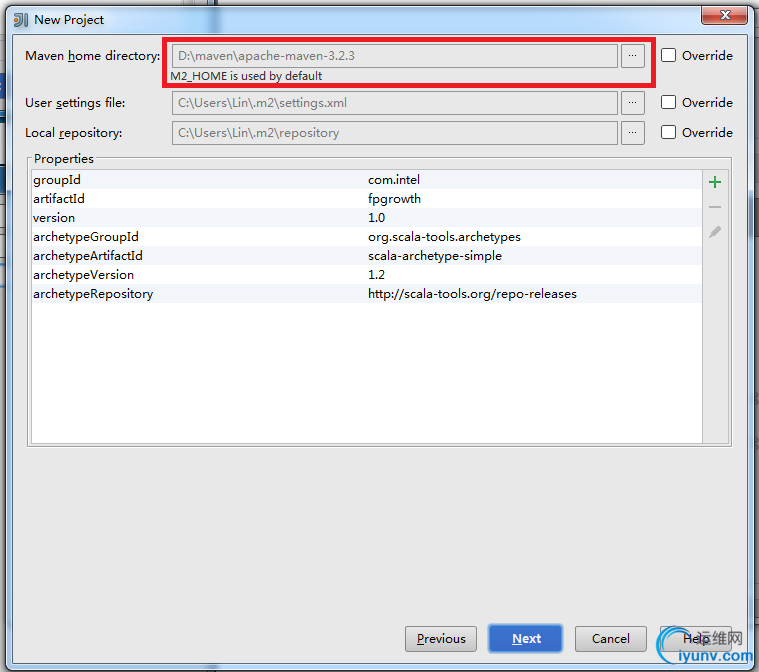Select the archetypeRepository property row
This screenshot has width=759, height=672.
coord(366,293)
